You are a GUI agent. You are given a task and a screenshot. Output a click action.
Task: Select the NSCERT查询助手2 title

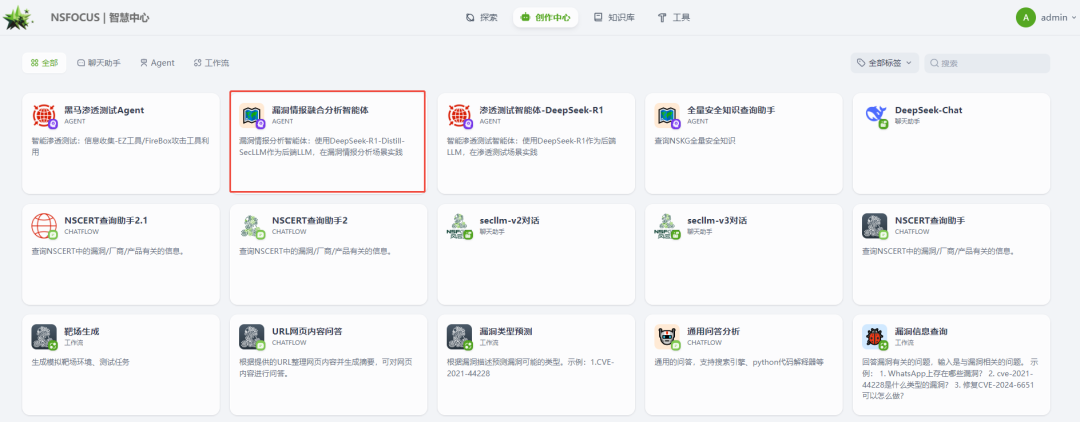click(310, 220)
